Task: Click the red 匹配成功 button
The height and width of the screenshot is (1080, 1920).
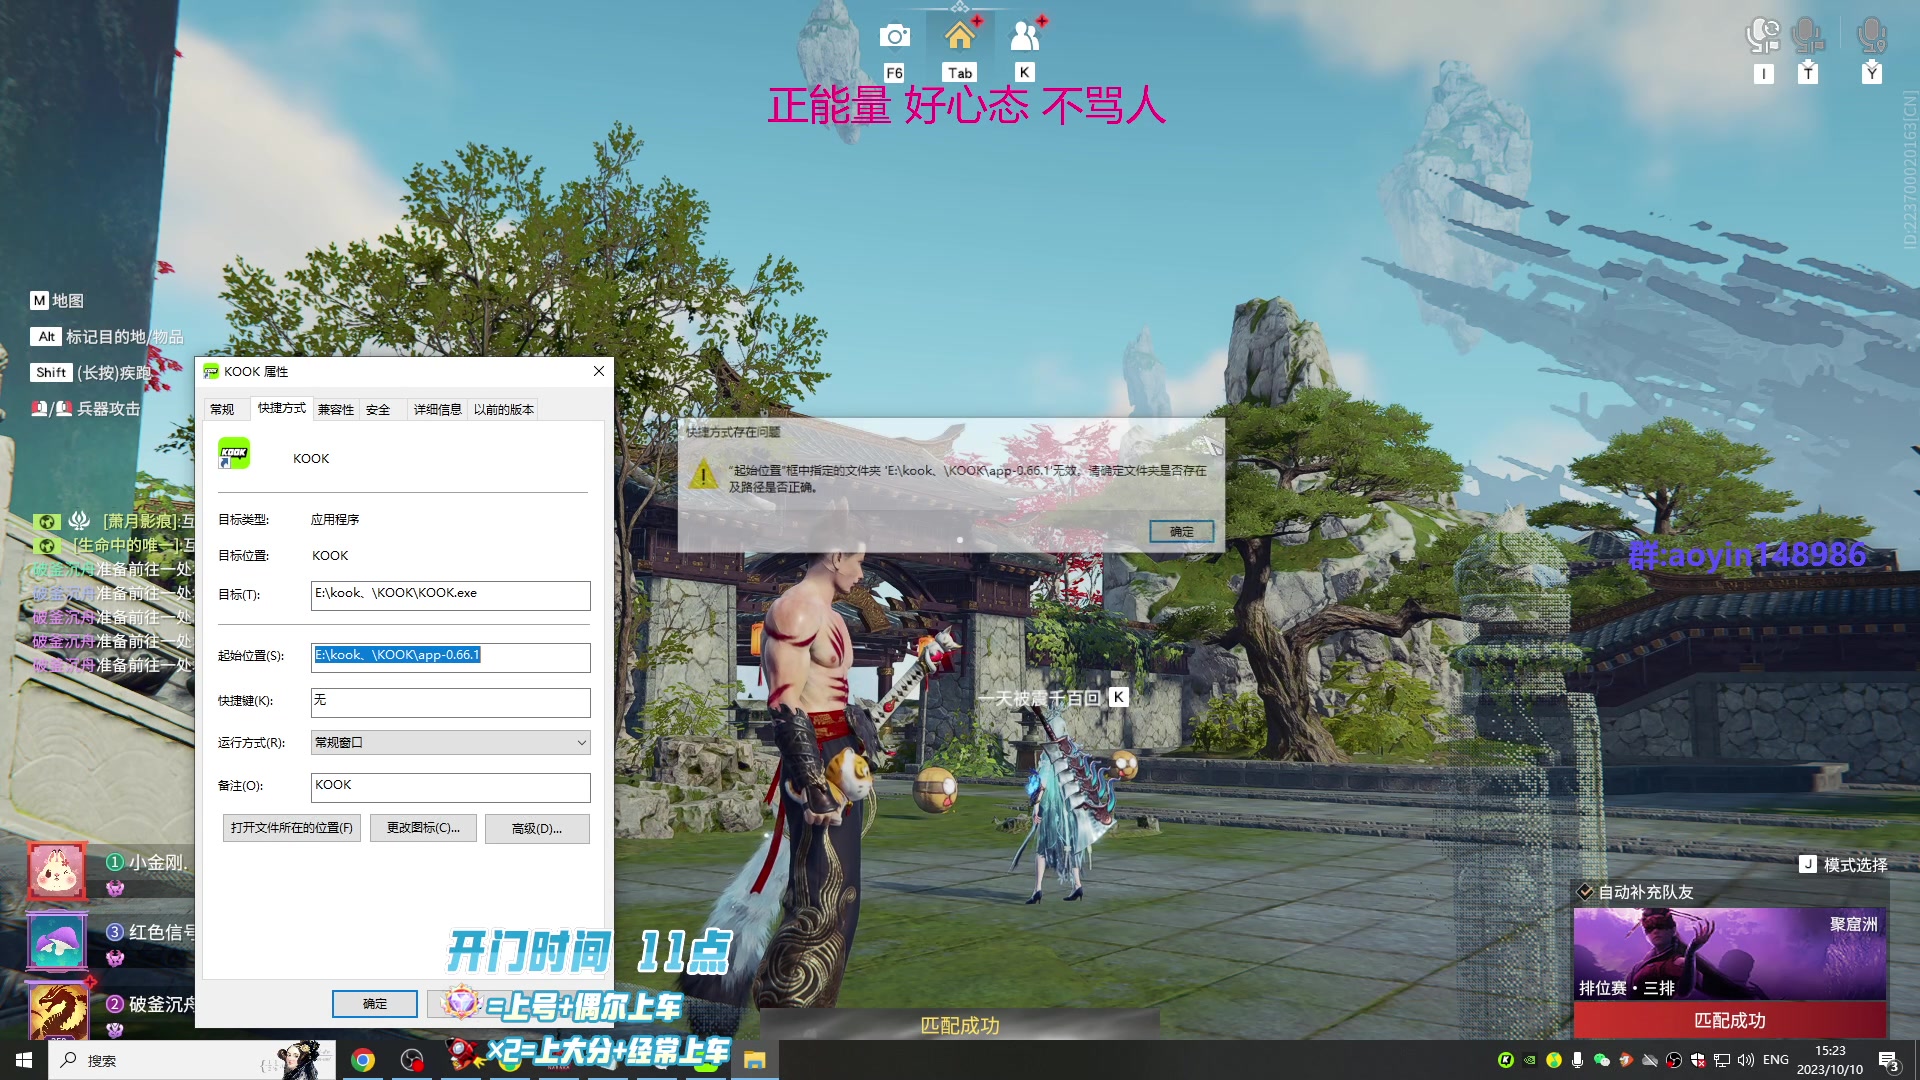Action: [1730, 1020]
